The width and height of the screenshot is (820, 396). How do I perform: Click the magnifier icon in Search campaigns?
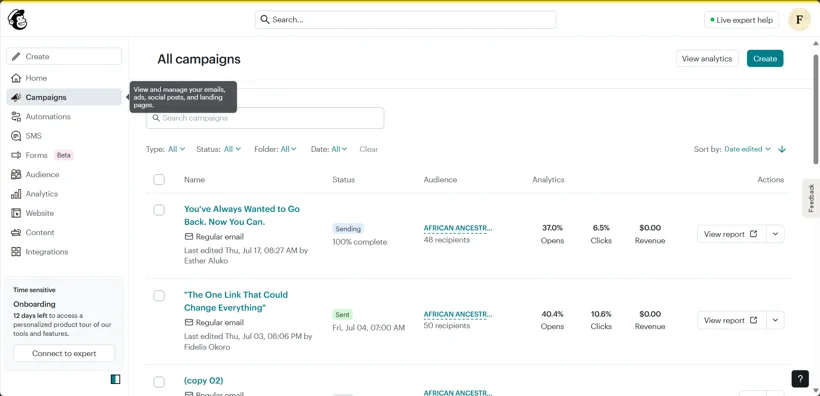[156, 118]
